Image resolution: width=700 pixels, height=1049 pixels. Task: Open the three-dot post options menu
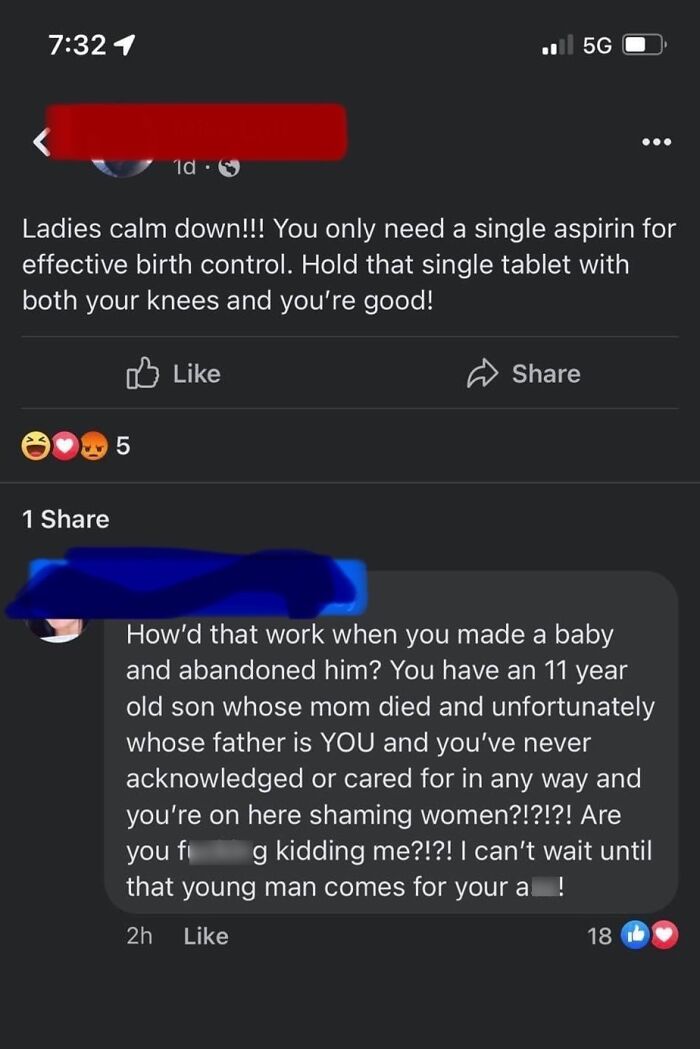pyautogui.click(x=656, y=143)
